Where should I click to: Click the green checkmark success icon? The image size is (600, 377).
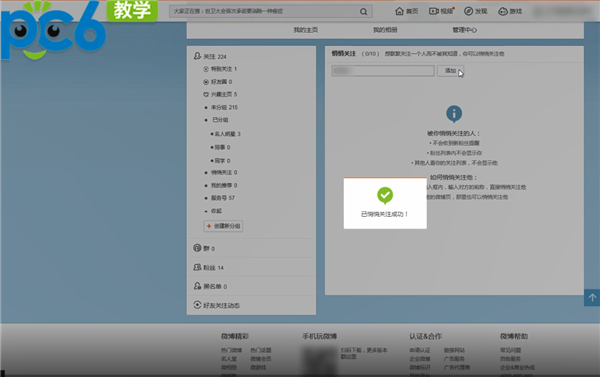[385, 195]
